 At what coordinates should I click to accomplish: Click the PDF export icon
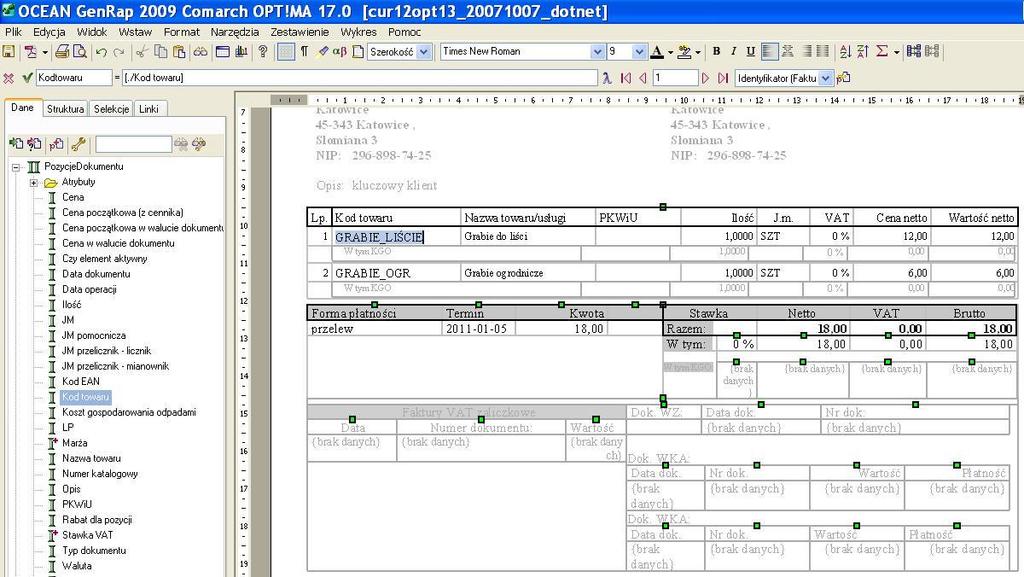click(30, 52)
